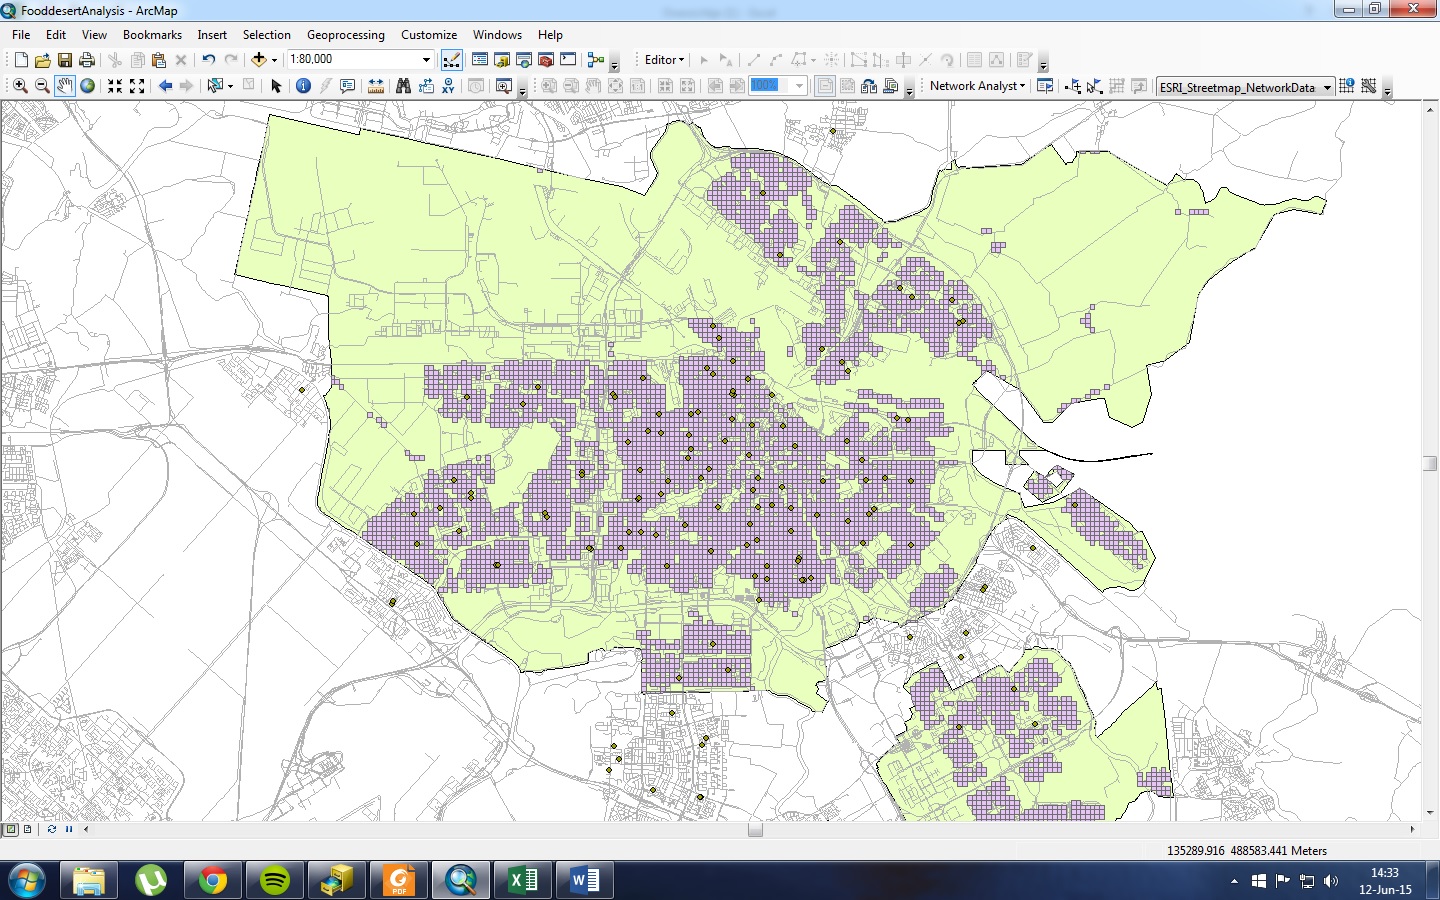This screenshot has height=900, width=1440.
Task: Open the Catalog window
Action: (x=502, y=60)
